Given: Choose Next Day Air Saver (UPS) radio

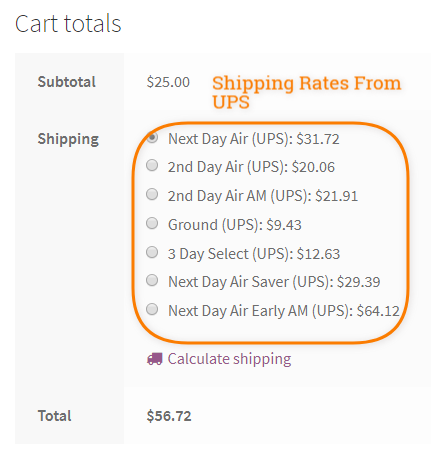Looking at the screenshot, I should (152, 280).
